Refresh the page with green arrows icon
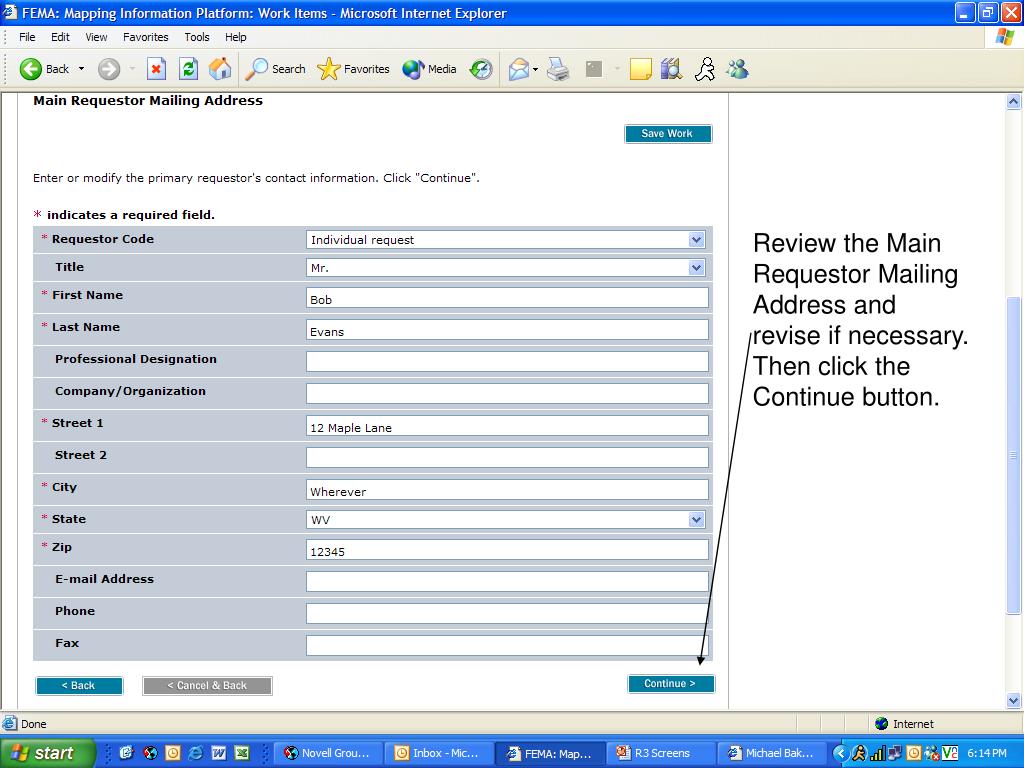The image size is (1024, 768). coord(188,69)
